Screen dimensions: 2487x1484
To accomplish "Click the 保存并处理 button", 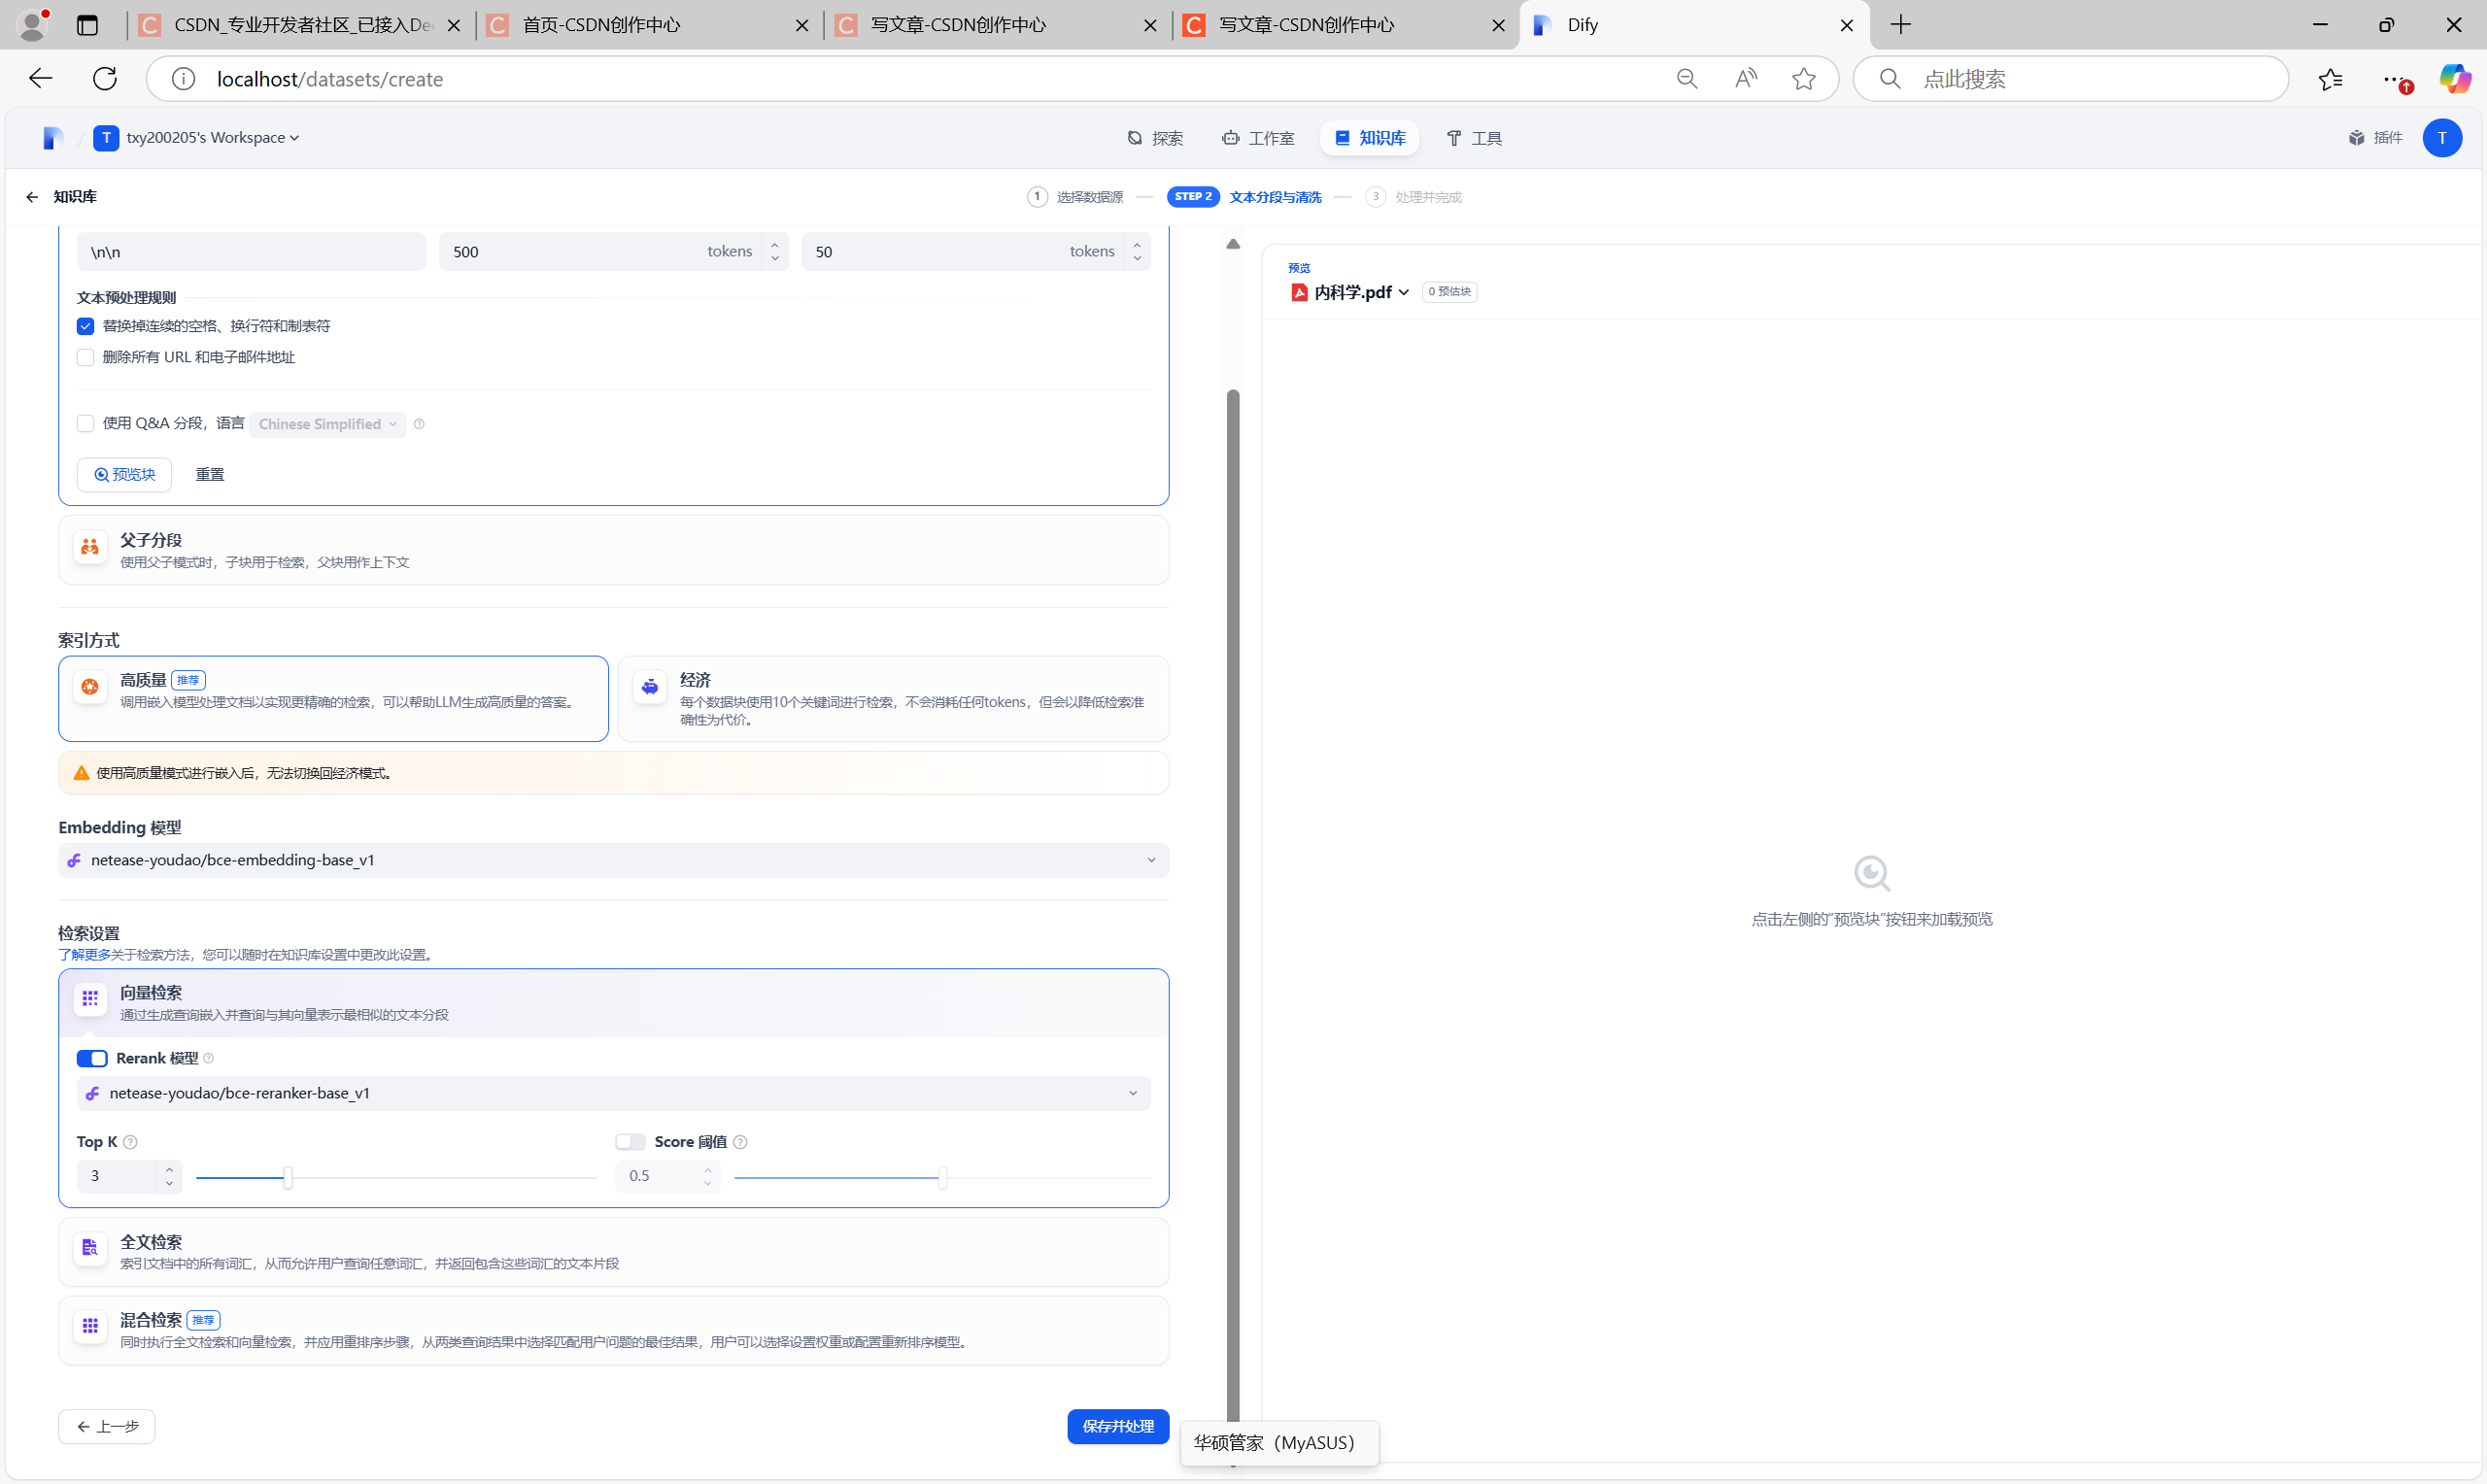I will (1117, 1426).
